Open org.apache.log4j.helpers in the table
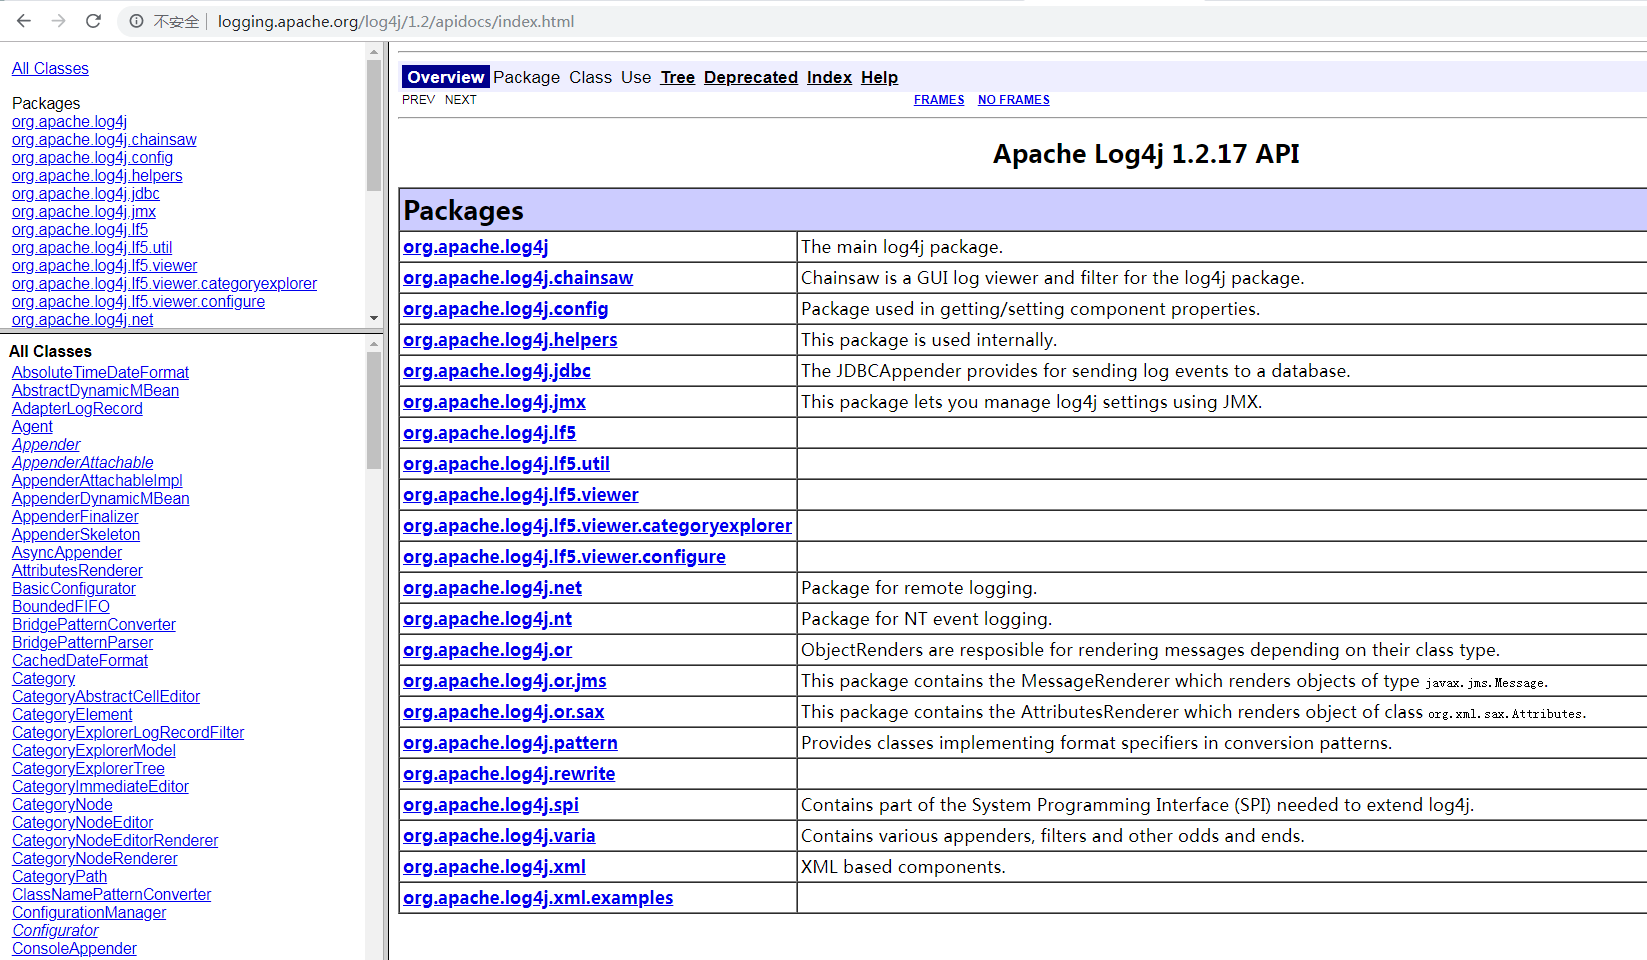Screen dimensions: 1647x960 coord(510,340)
